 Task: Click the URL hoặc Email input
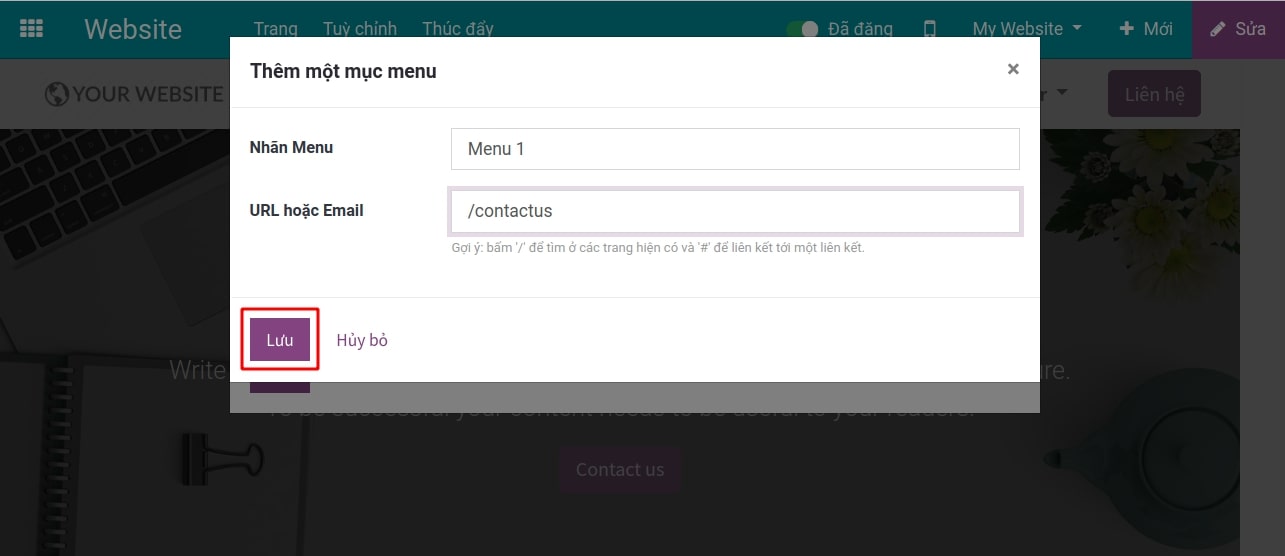(735, 211)
